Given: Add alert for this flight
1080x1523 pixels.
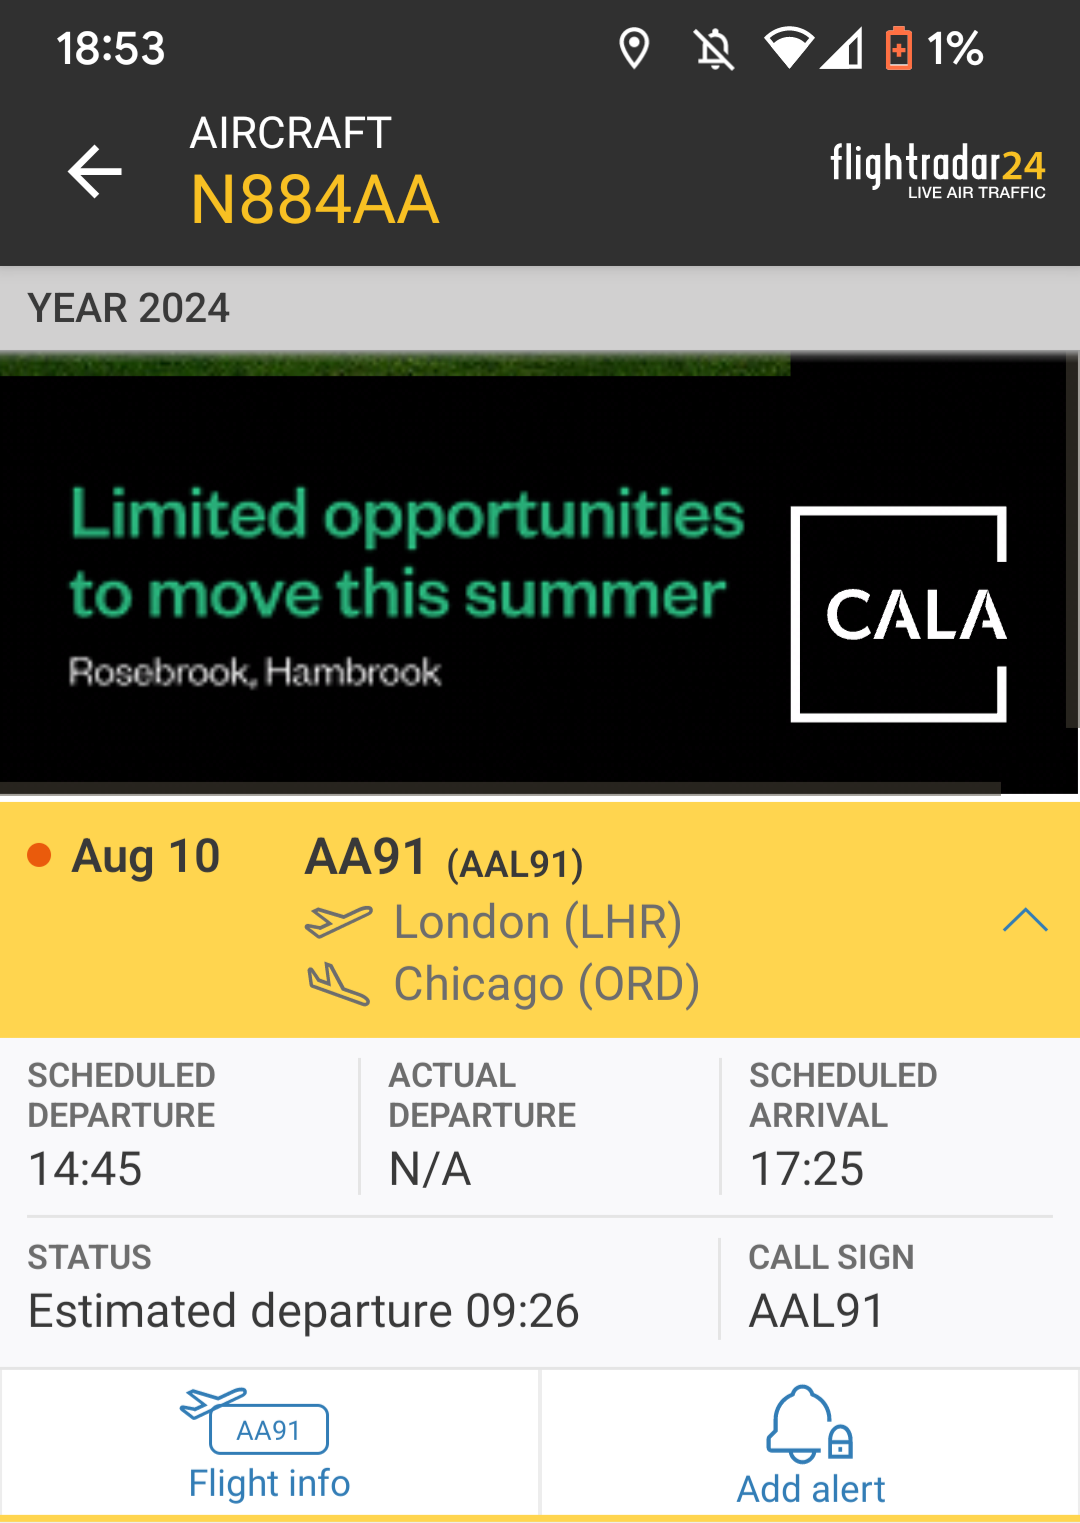Looking at the screenshot, I should (810, 1445).
